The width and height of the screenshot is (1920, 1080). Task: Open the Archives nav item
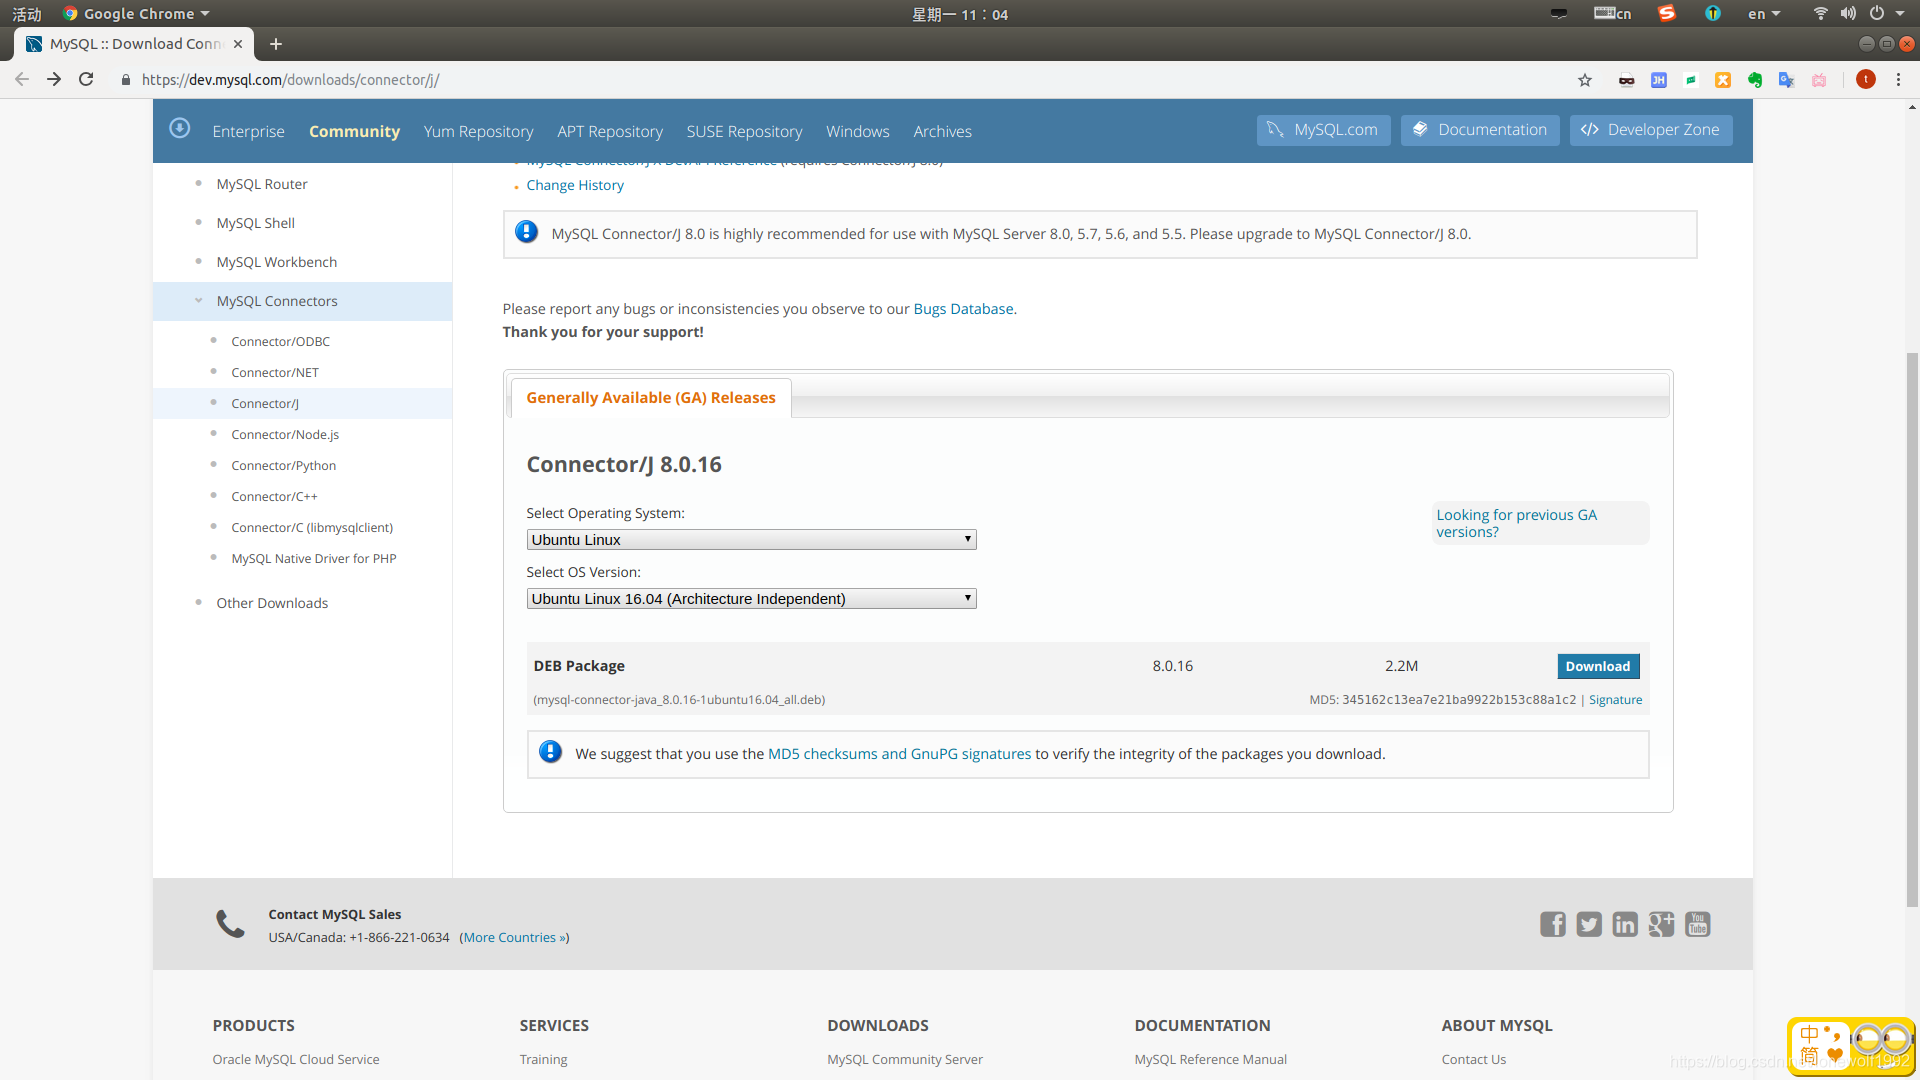pos(942,132)
